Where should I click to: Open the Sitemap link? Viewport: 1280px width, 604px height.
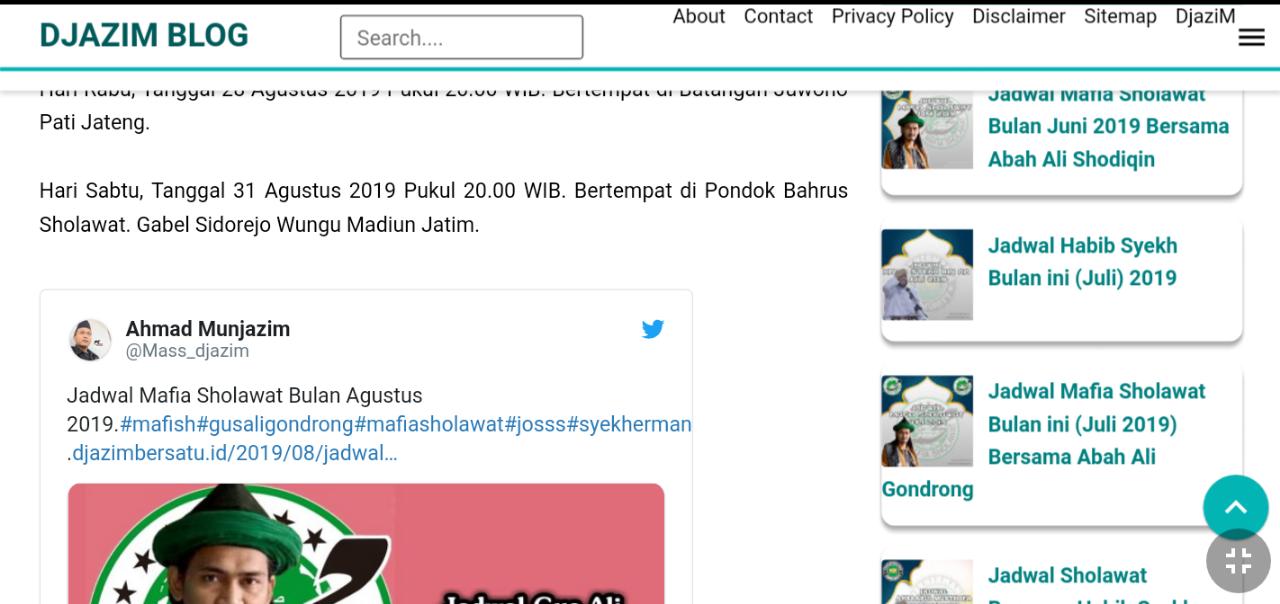tap(1120, 16)
